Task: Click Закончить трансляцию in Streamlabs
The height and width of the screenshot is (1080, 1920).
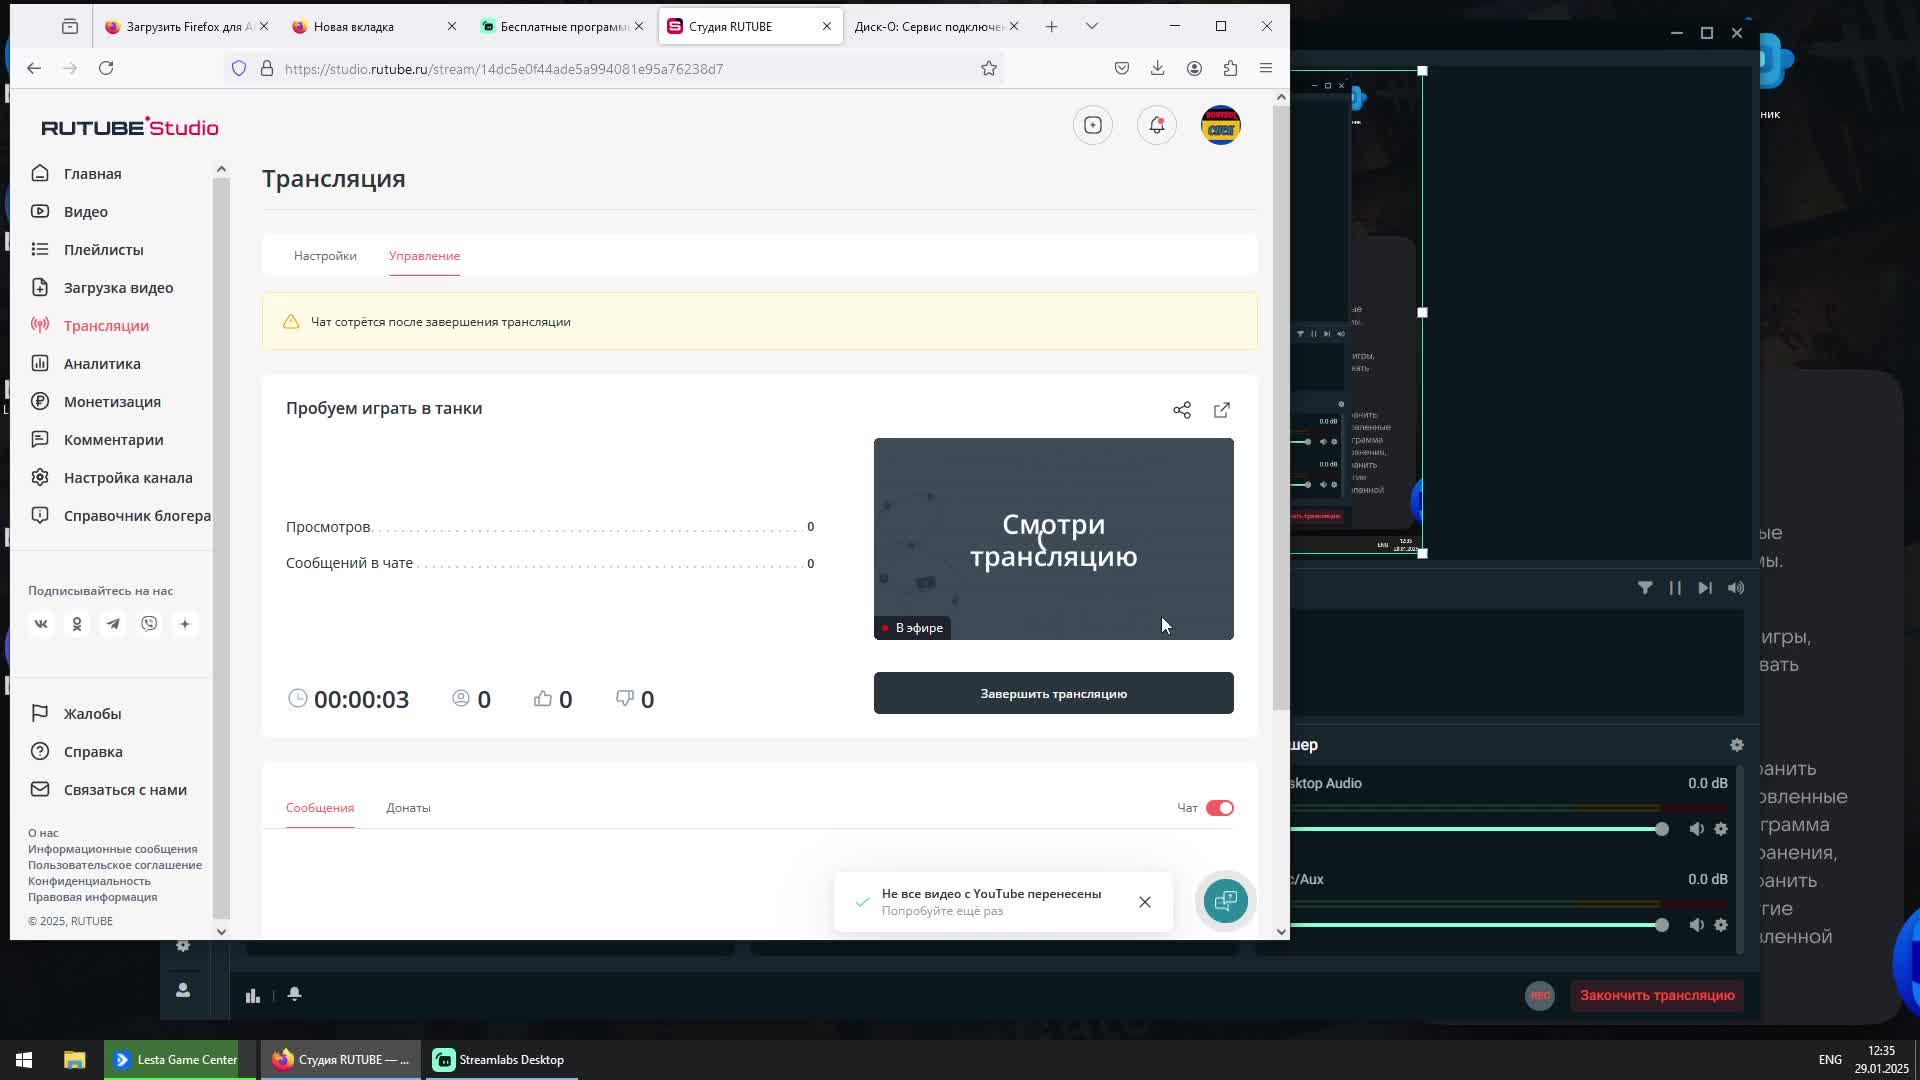Action: [1657, 995]
